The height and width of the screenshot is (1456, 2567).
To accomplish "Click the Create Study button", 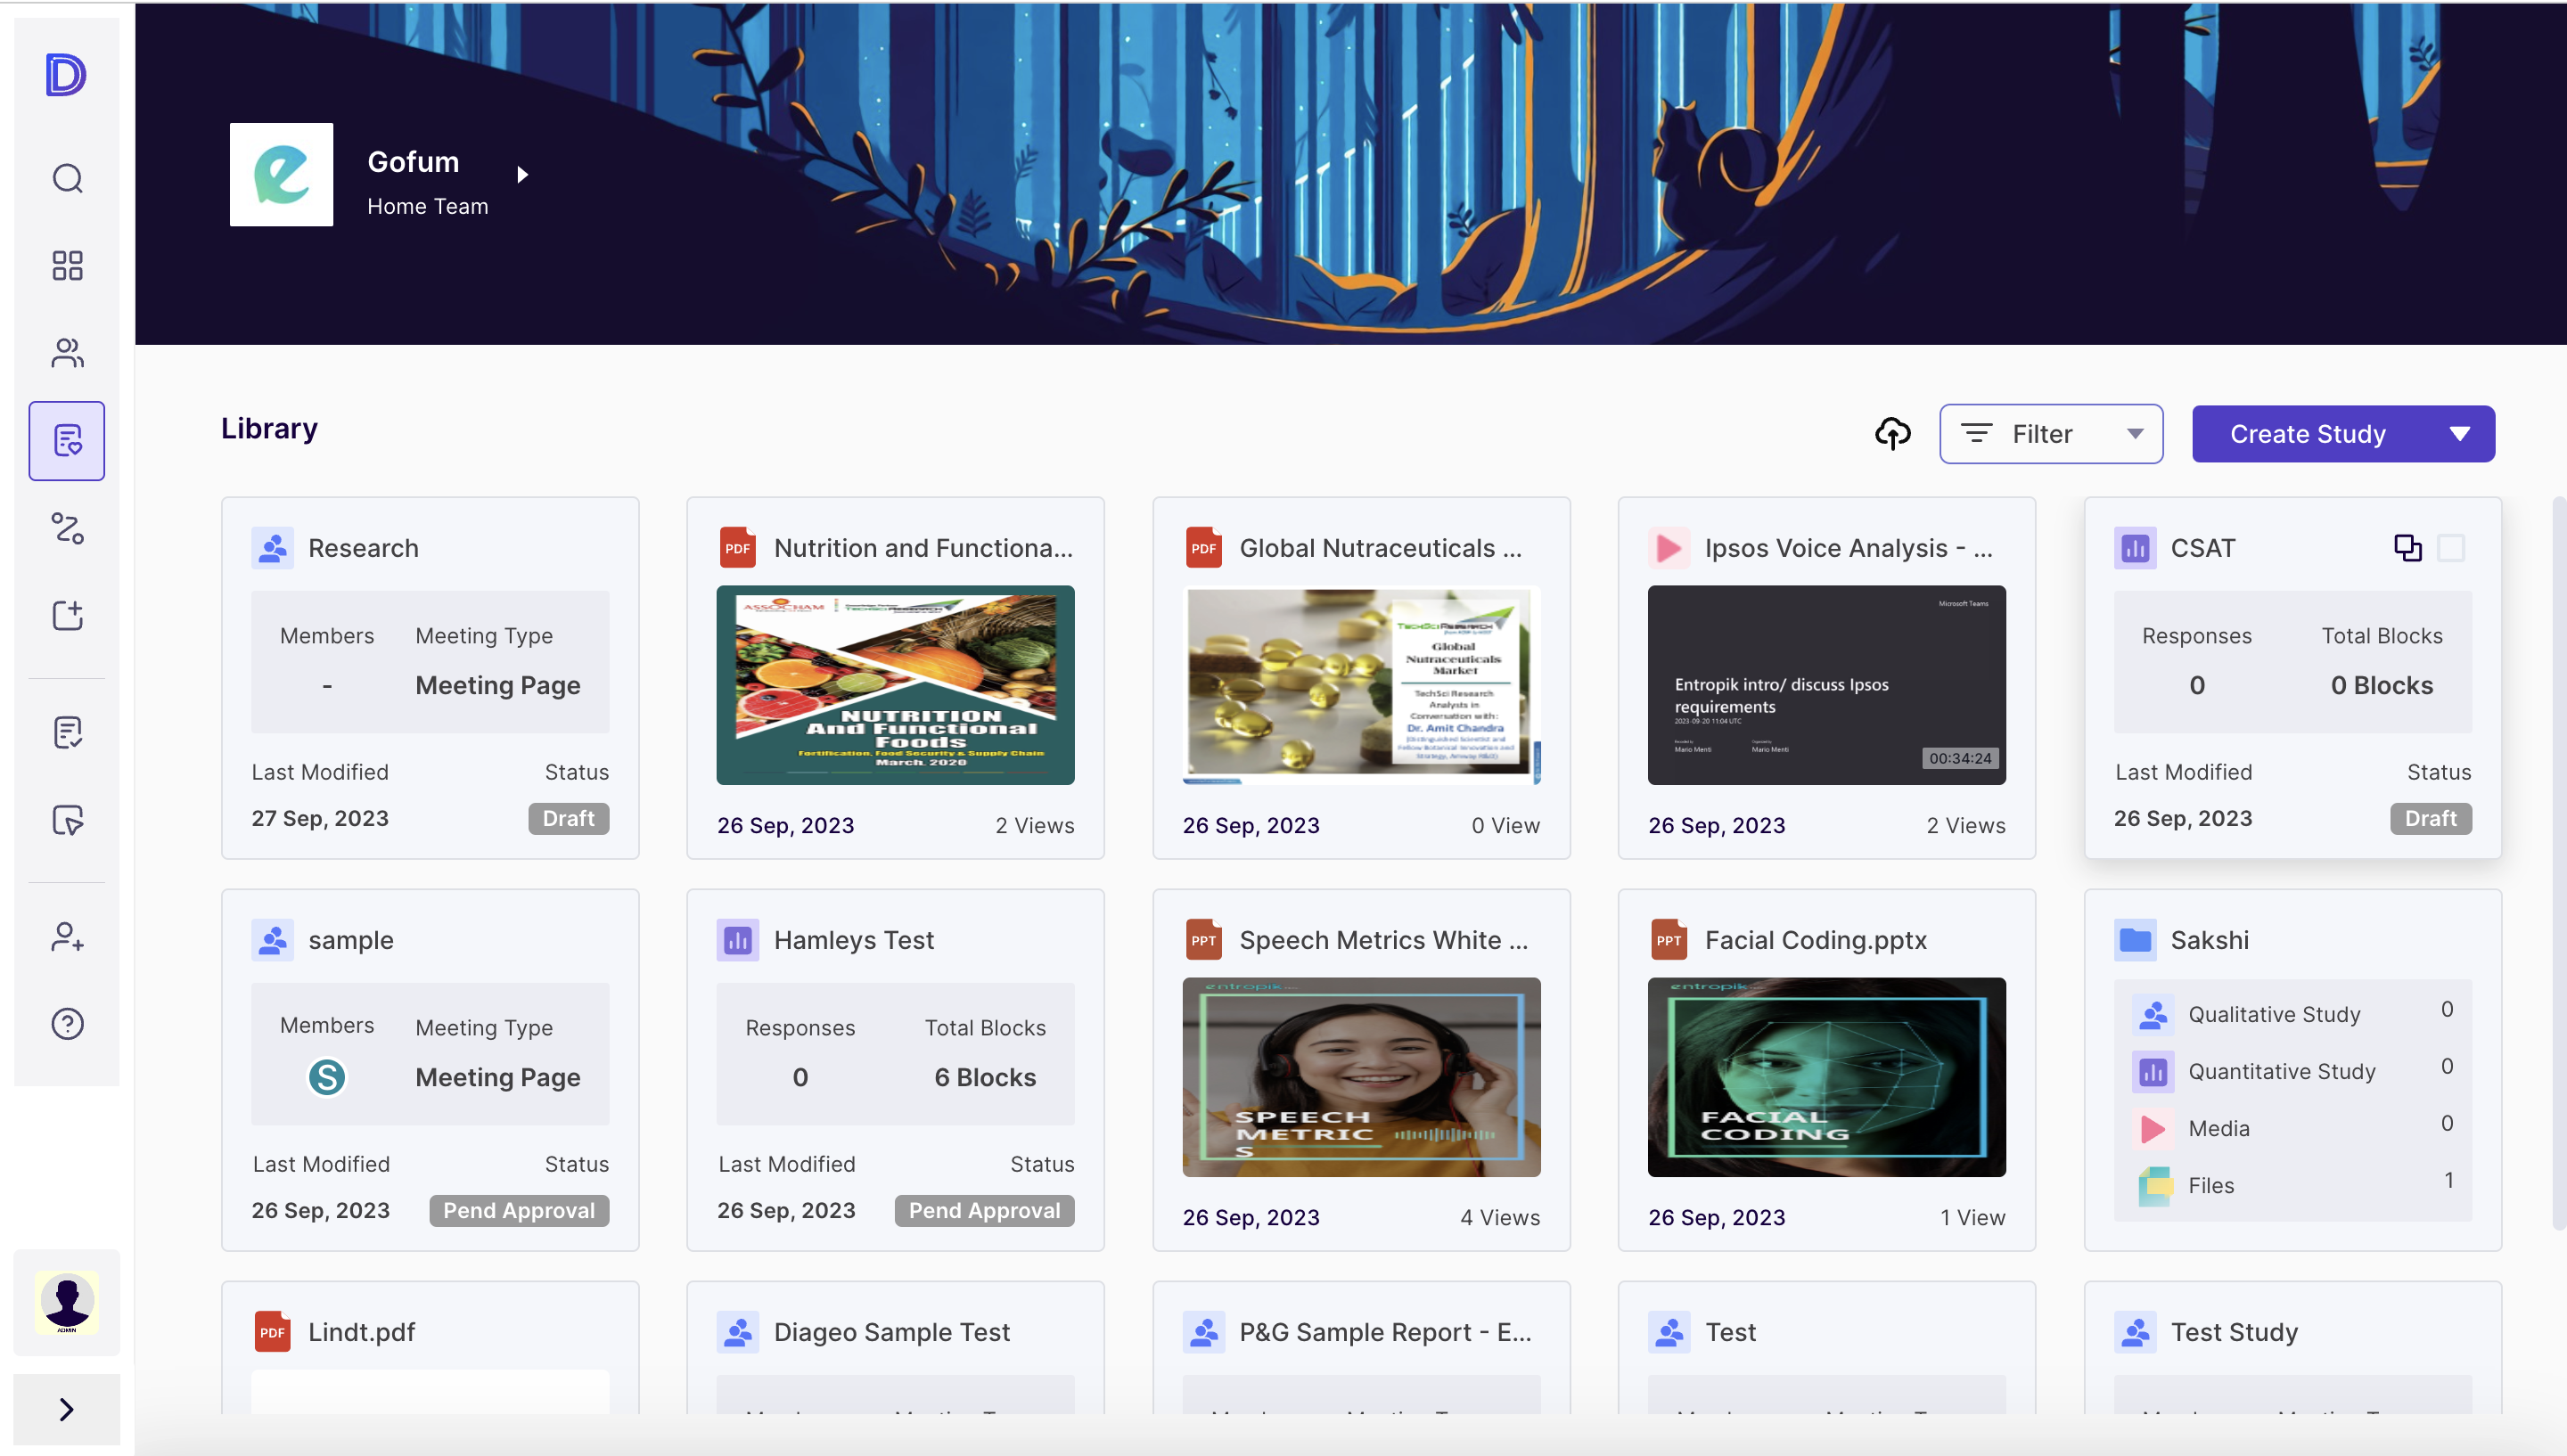I will point(2307,433).
